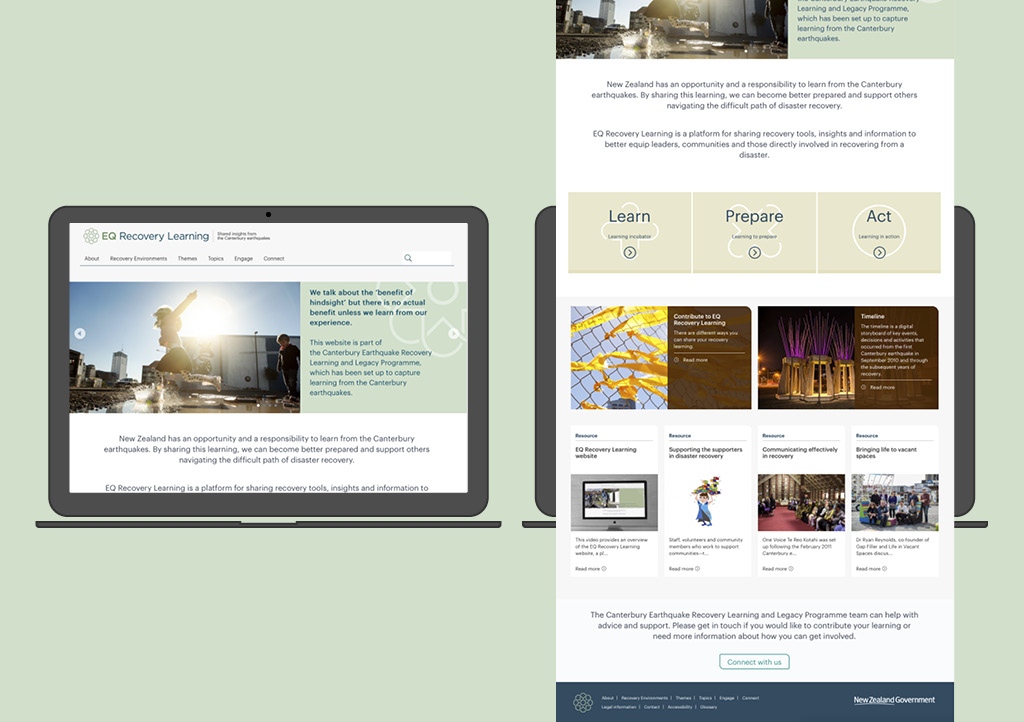Click Connect link in the dark footer
1024x722 pixels.
coord(750,698)
